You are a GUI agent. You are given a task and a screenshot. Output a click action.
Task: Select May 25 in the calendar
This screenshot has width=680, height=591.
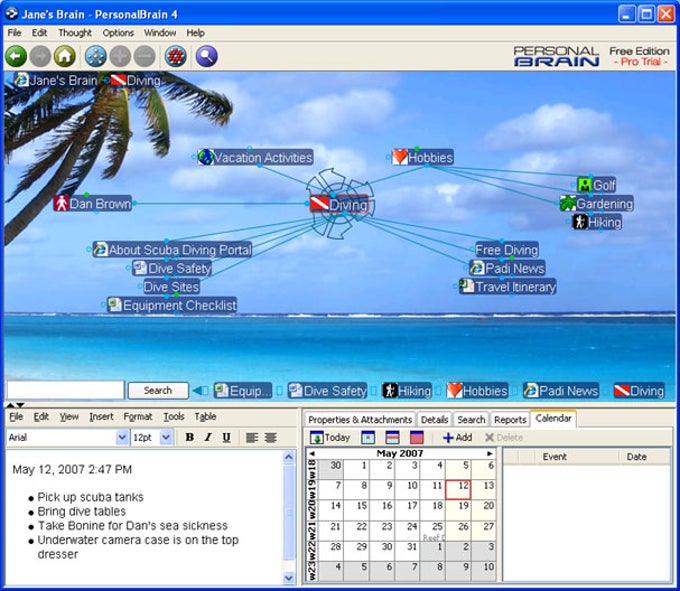point(432,531)
